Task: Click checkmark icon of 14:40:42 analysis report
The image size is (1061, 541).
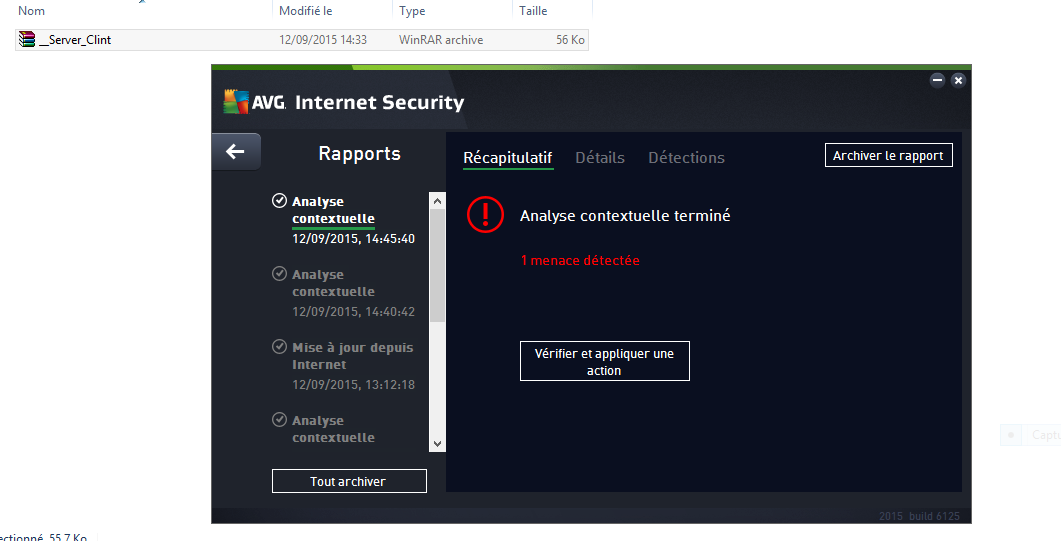Action: 280,274
